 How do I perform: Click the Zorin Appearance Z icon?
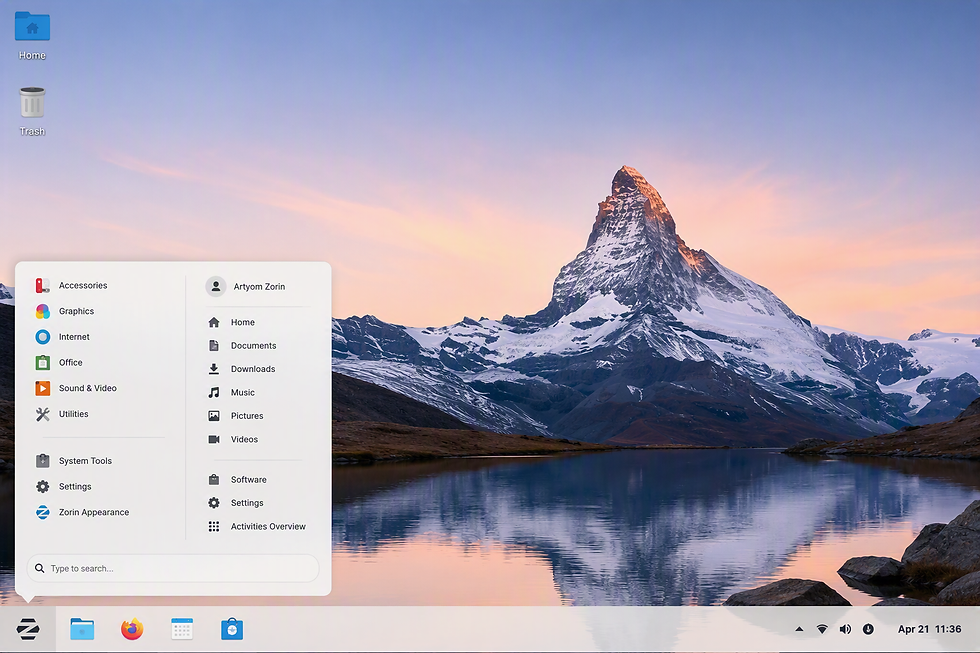tap(42, 512)
